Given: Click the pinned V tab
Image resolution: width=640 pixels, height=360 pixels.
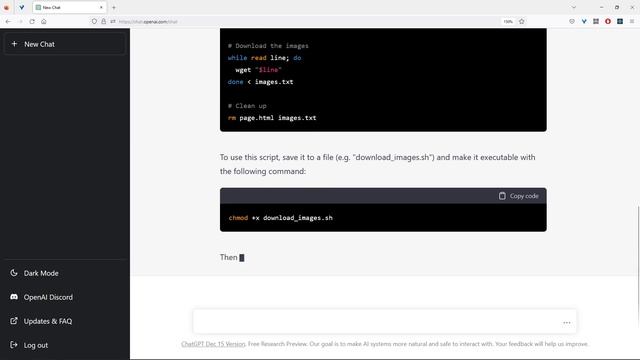Looking at the screenshot, I should (22, 7).
